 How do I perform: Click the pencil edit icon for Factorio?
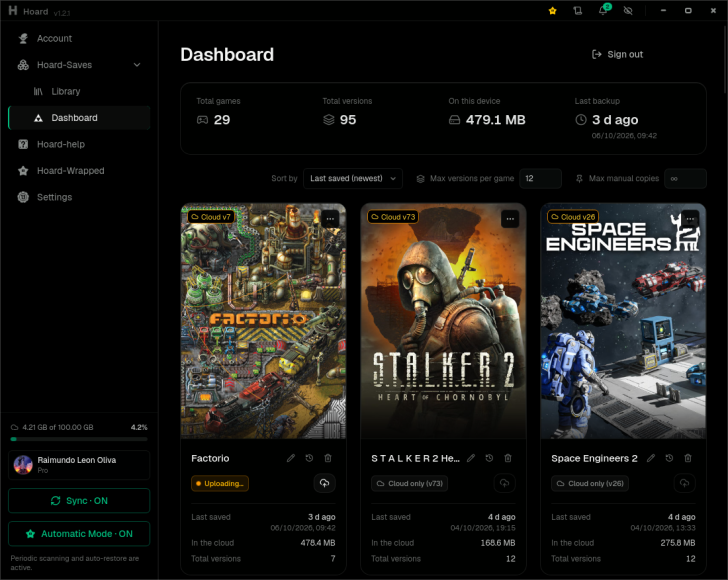click(x=291, y=458)
